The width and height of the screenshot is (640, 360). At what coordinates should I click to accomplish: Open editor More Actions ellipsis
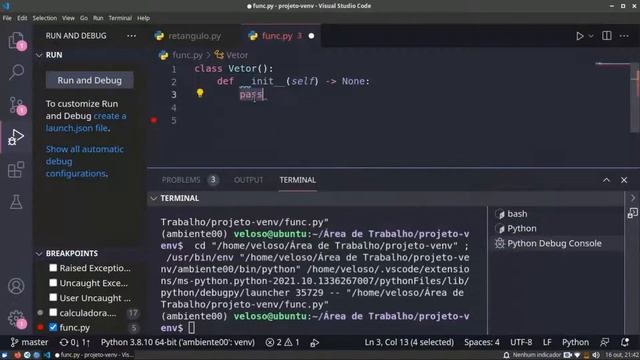coord(624,36)
